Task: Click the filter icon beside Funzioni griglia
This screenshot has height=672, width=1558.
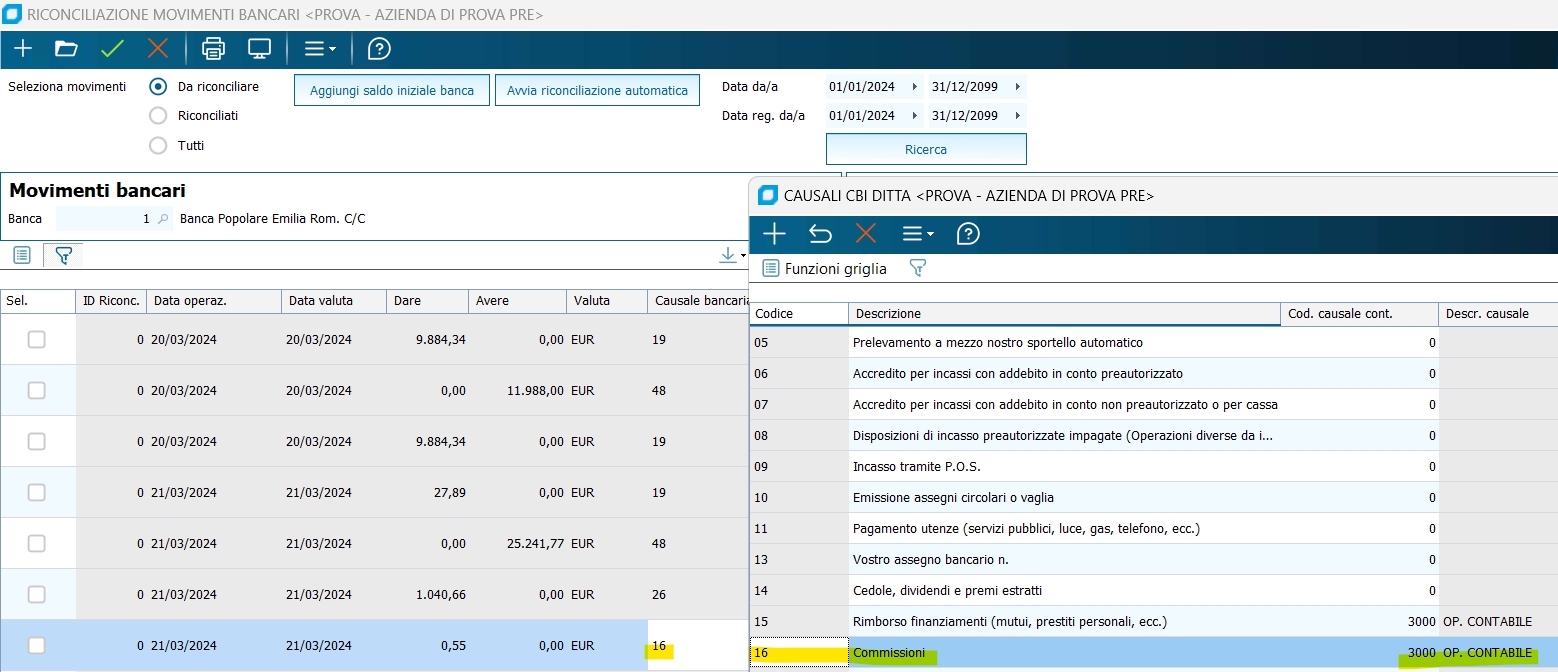Action: pos(917,268)
